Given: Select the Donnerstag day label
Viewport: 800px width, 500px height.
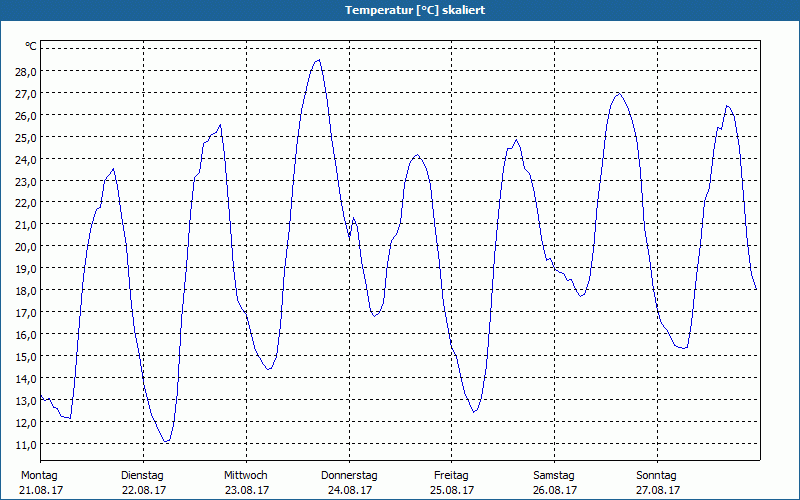Looking at the screenshot, I should pyautogui.click(x=349, y=475).
